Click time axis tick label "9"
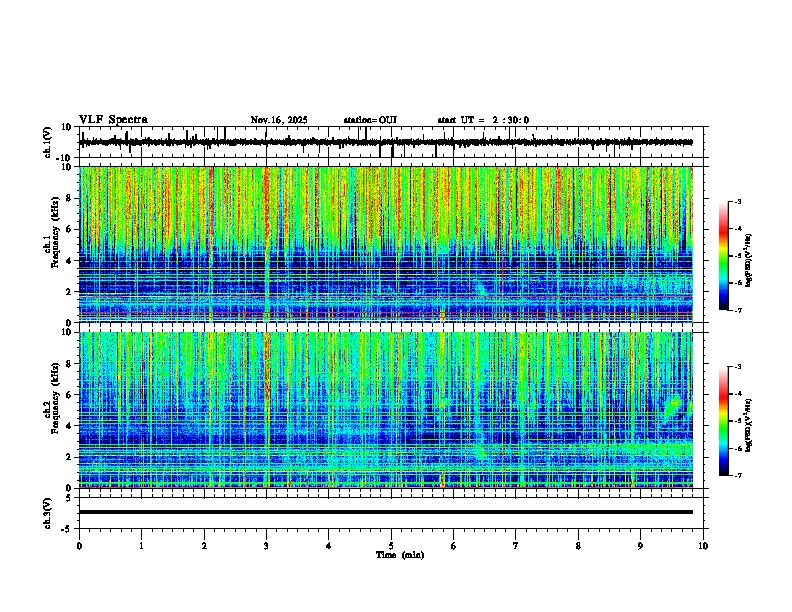Screen dimensions: 792x612 coord(640,546)
